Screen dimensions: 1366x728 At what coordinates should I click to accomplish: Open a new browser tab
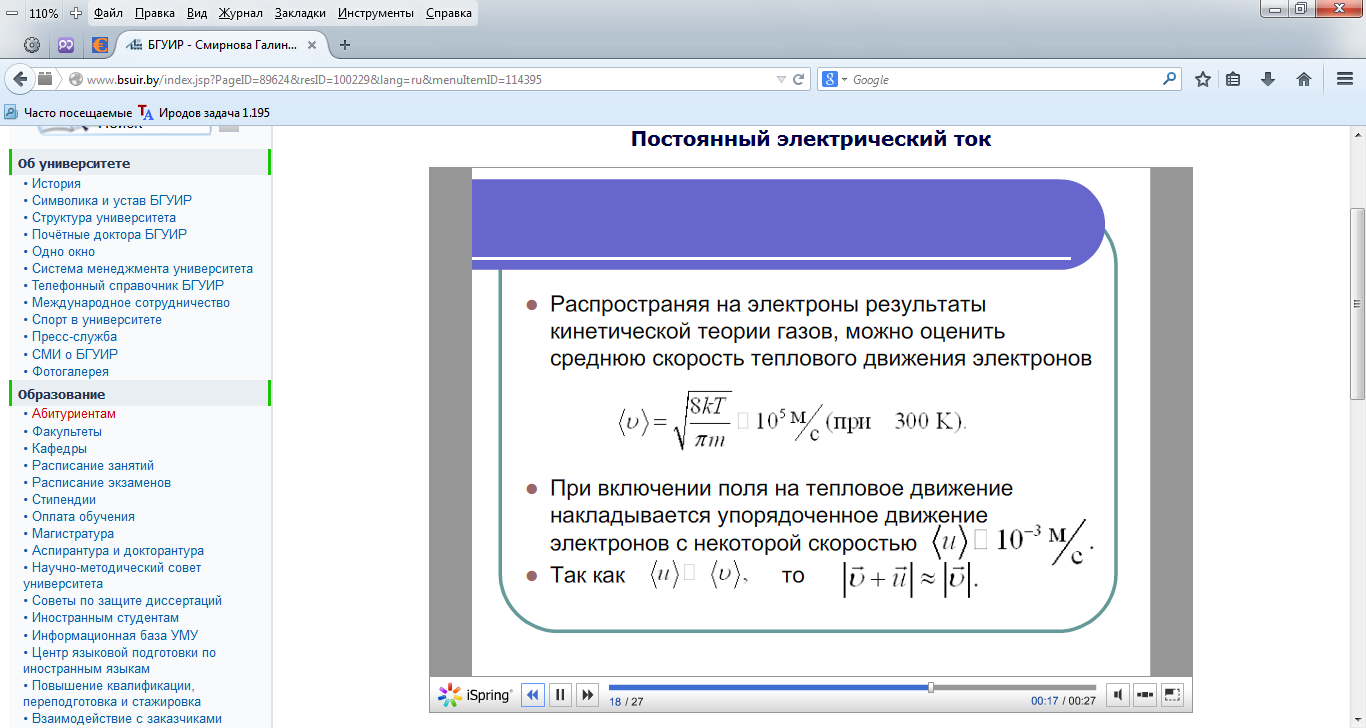pyautogui.click(x=345, y=45)
